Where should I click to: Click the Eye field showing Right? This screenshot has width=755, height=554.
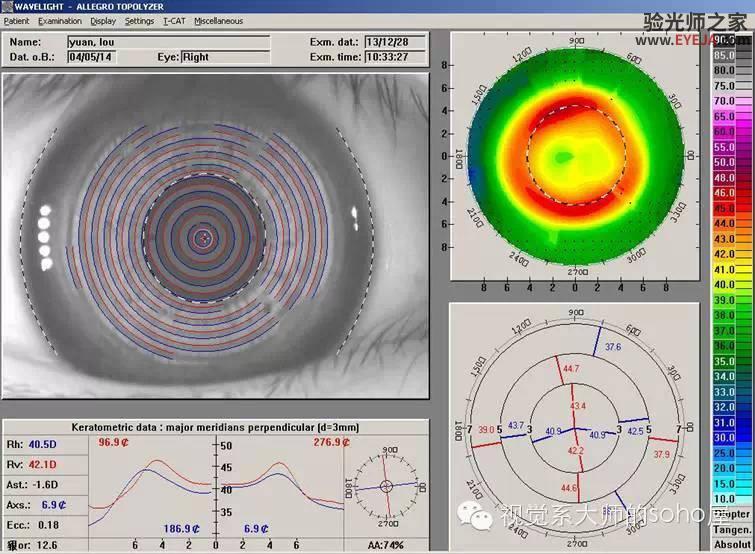click(x=225, y=57)
